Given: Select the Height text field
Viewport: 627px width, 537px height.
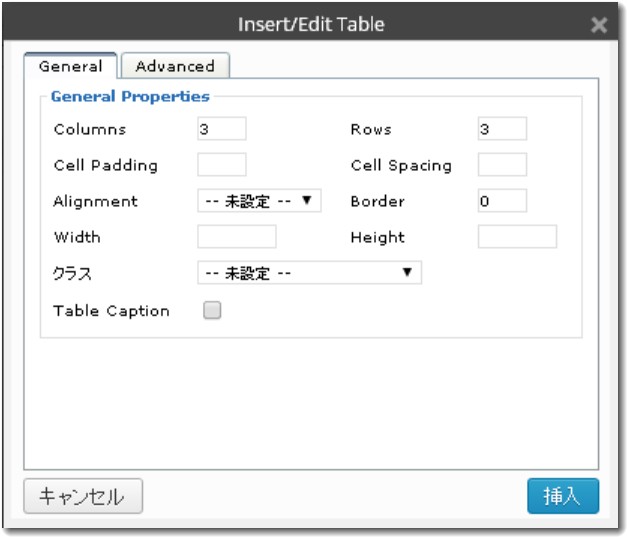Looking at the screenshot, I should 517,237.
